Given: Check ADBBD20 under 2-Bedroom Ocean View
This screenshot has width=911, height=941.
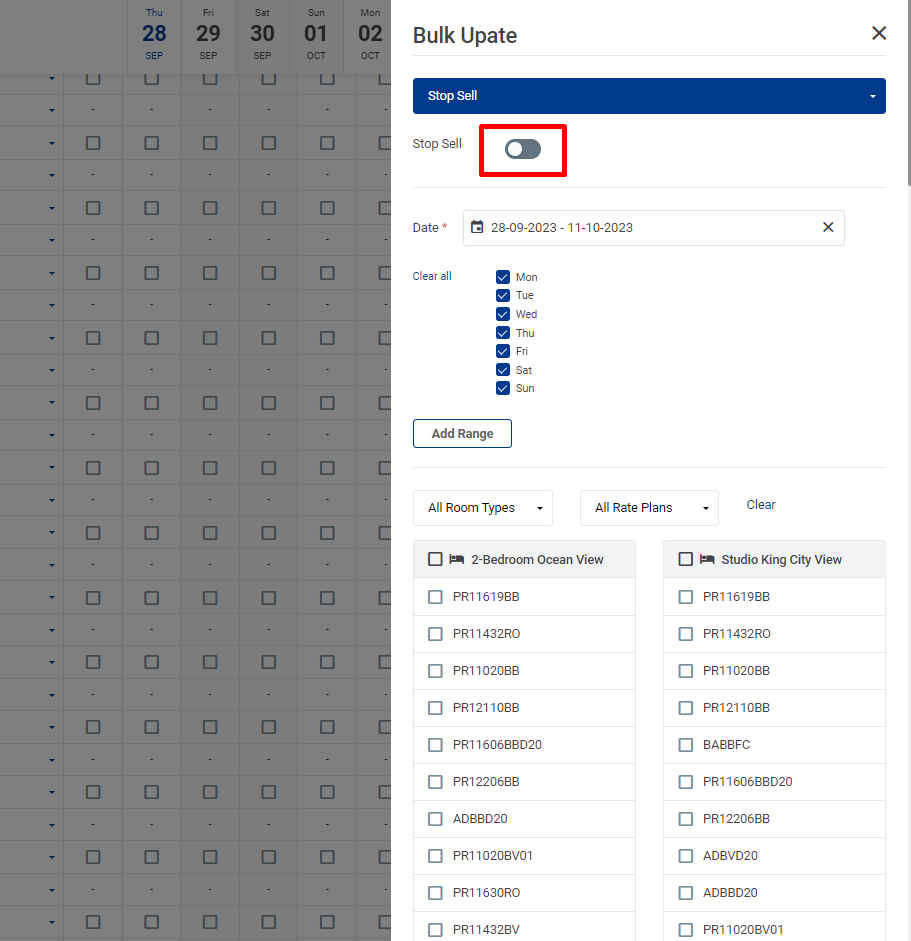Looking at the screenshot, I should 435,819.
